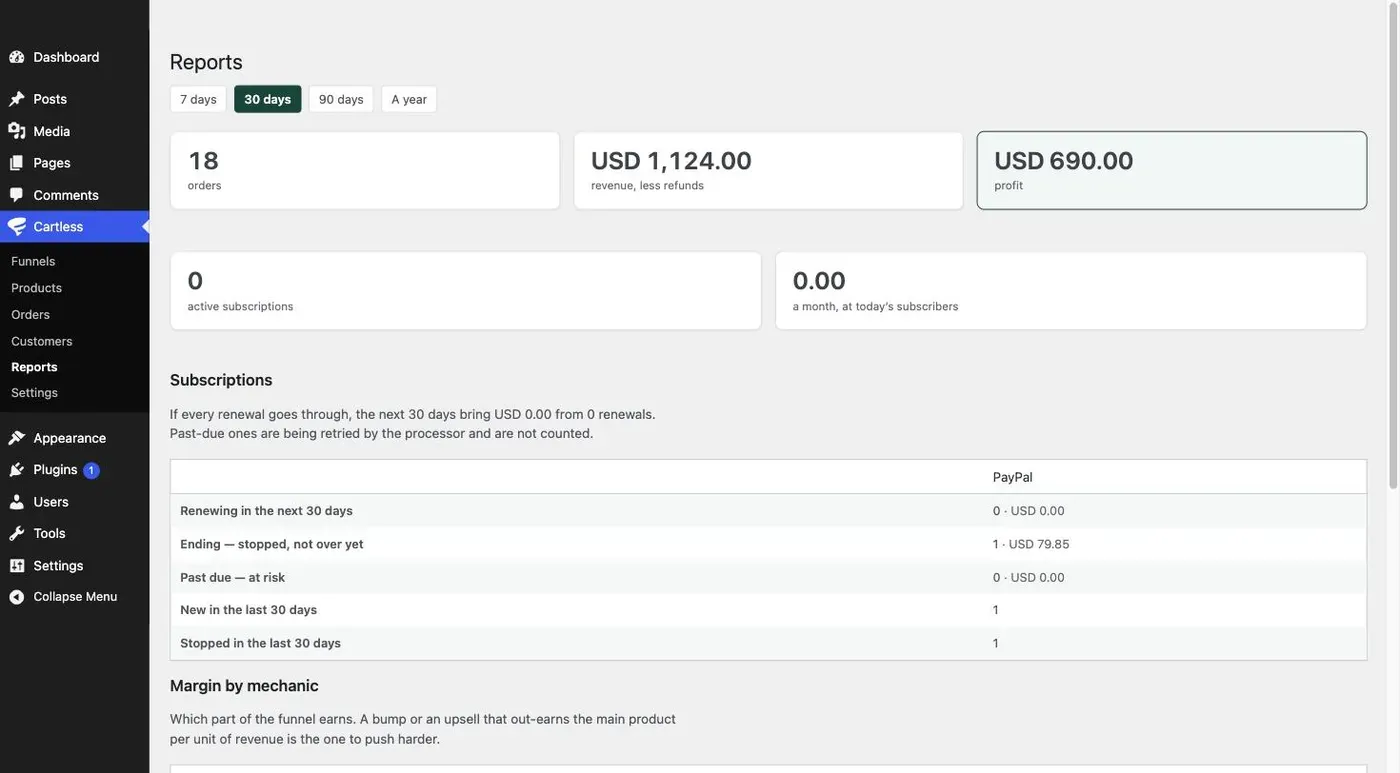Switch report range to 90 days
Screen dimensions: 1400x773
click(341, 99)
